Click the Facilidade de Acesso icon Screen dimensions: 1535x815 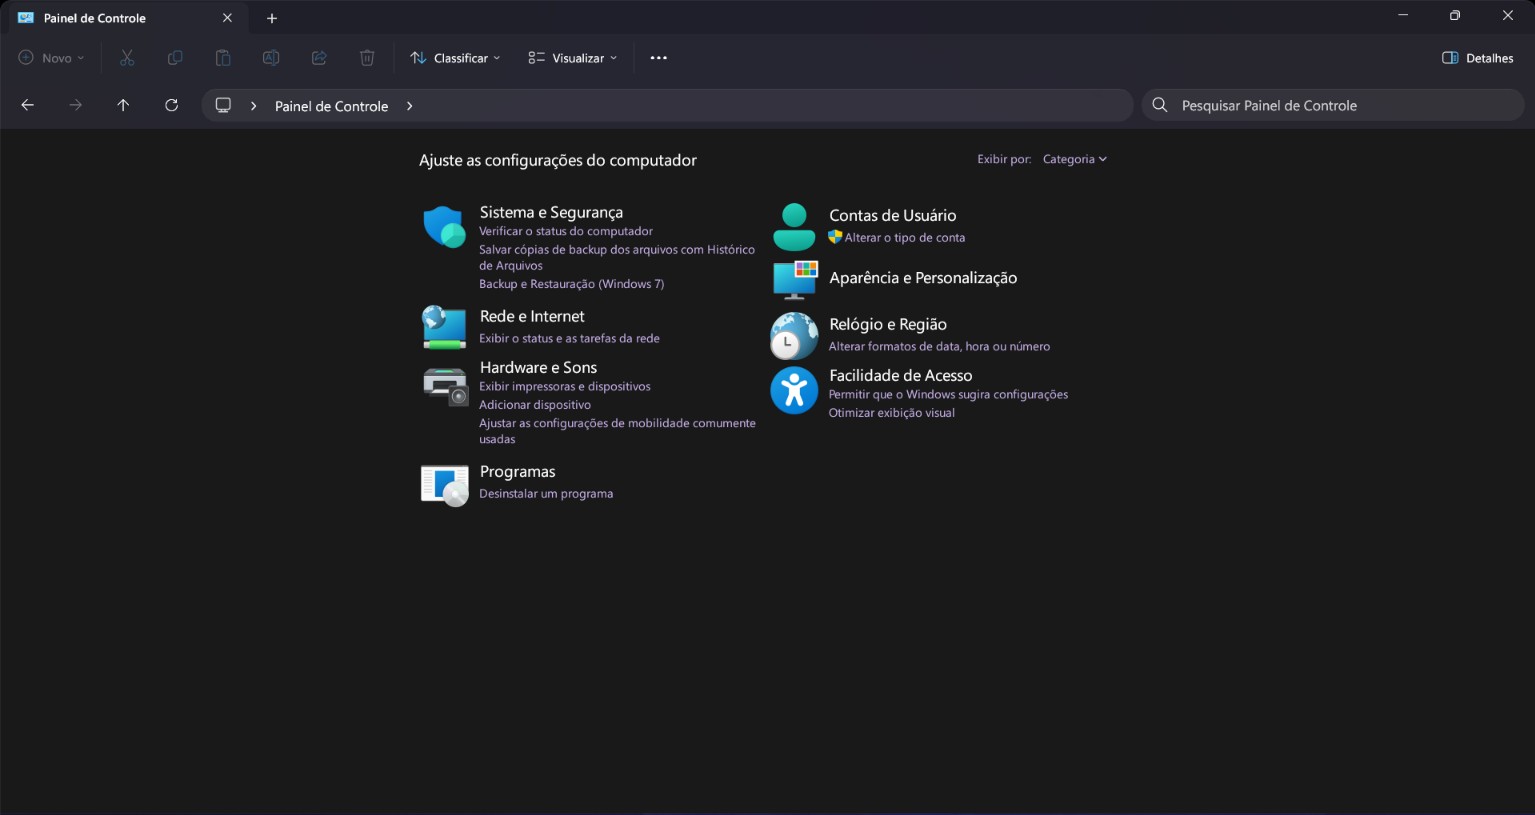(x=794, y=390)
